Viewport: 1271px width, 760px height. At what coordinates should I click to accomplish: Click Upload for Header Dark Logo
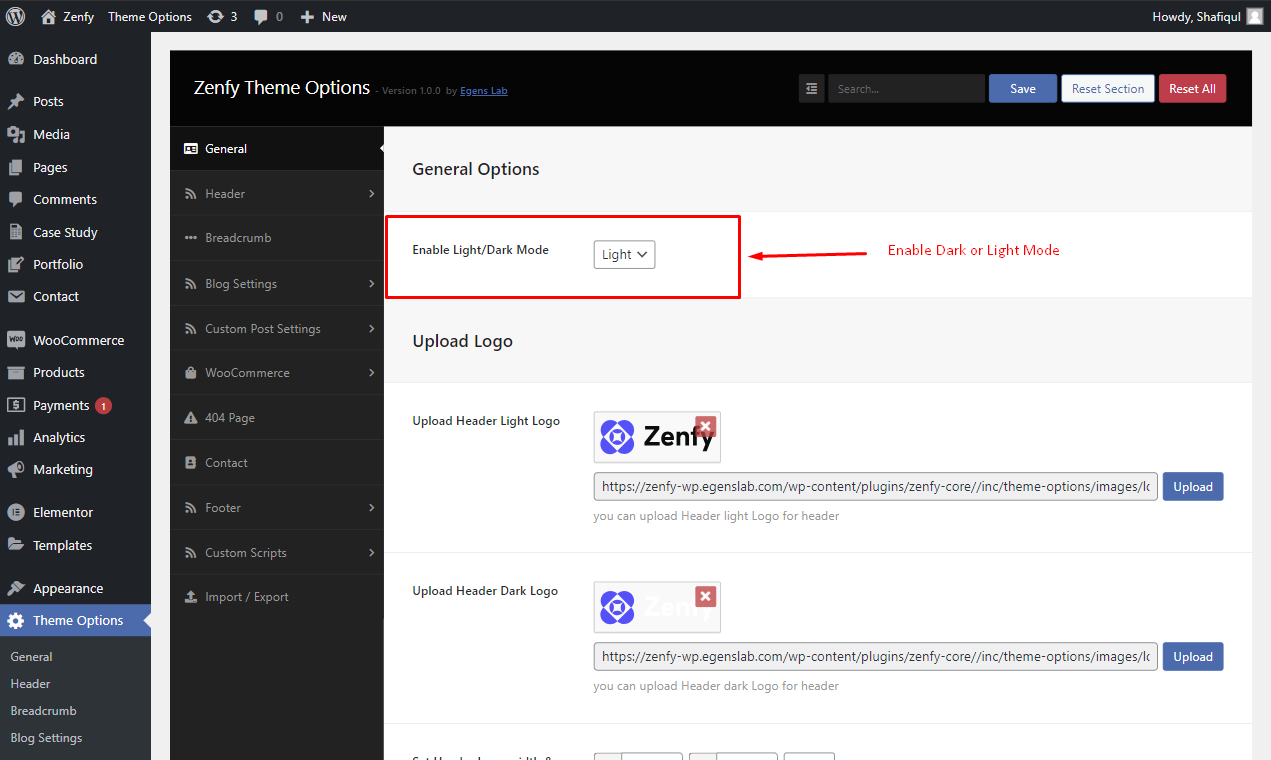coord(1193,657)
